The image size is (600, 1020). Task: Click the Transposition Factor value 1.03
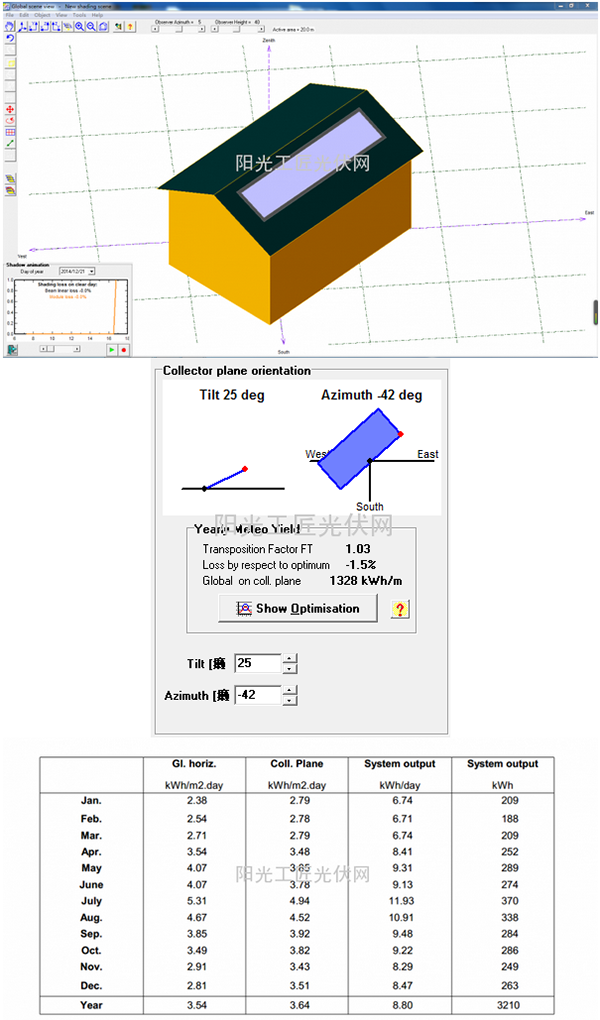358,548
